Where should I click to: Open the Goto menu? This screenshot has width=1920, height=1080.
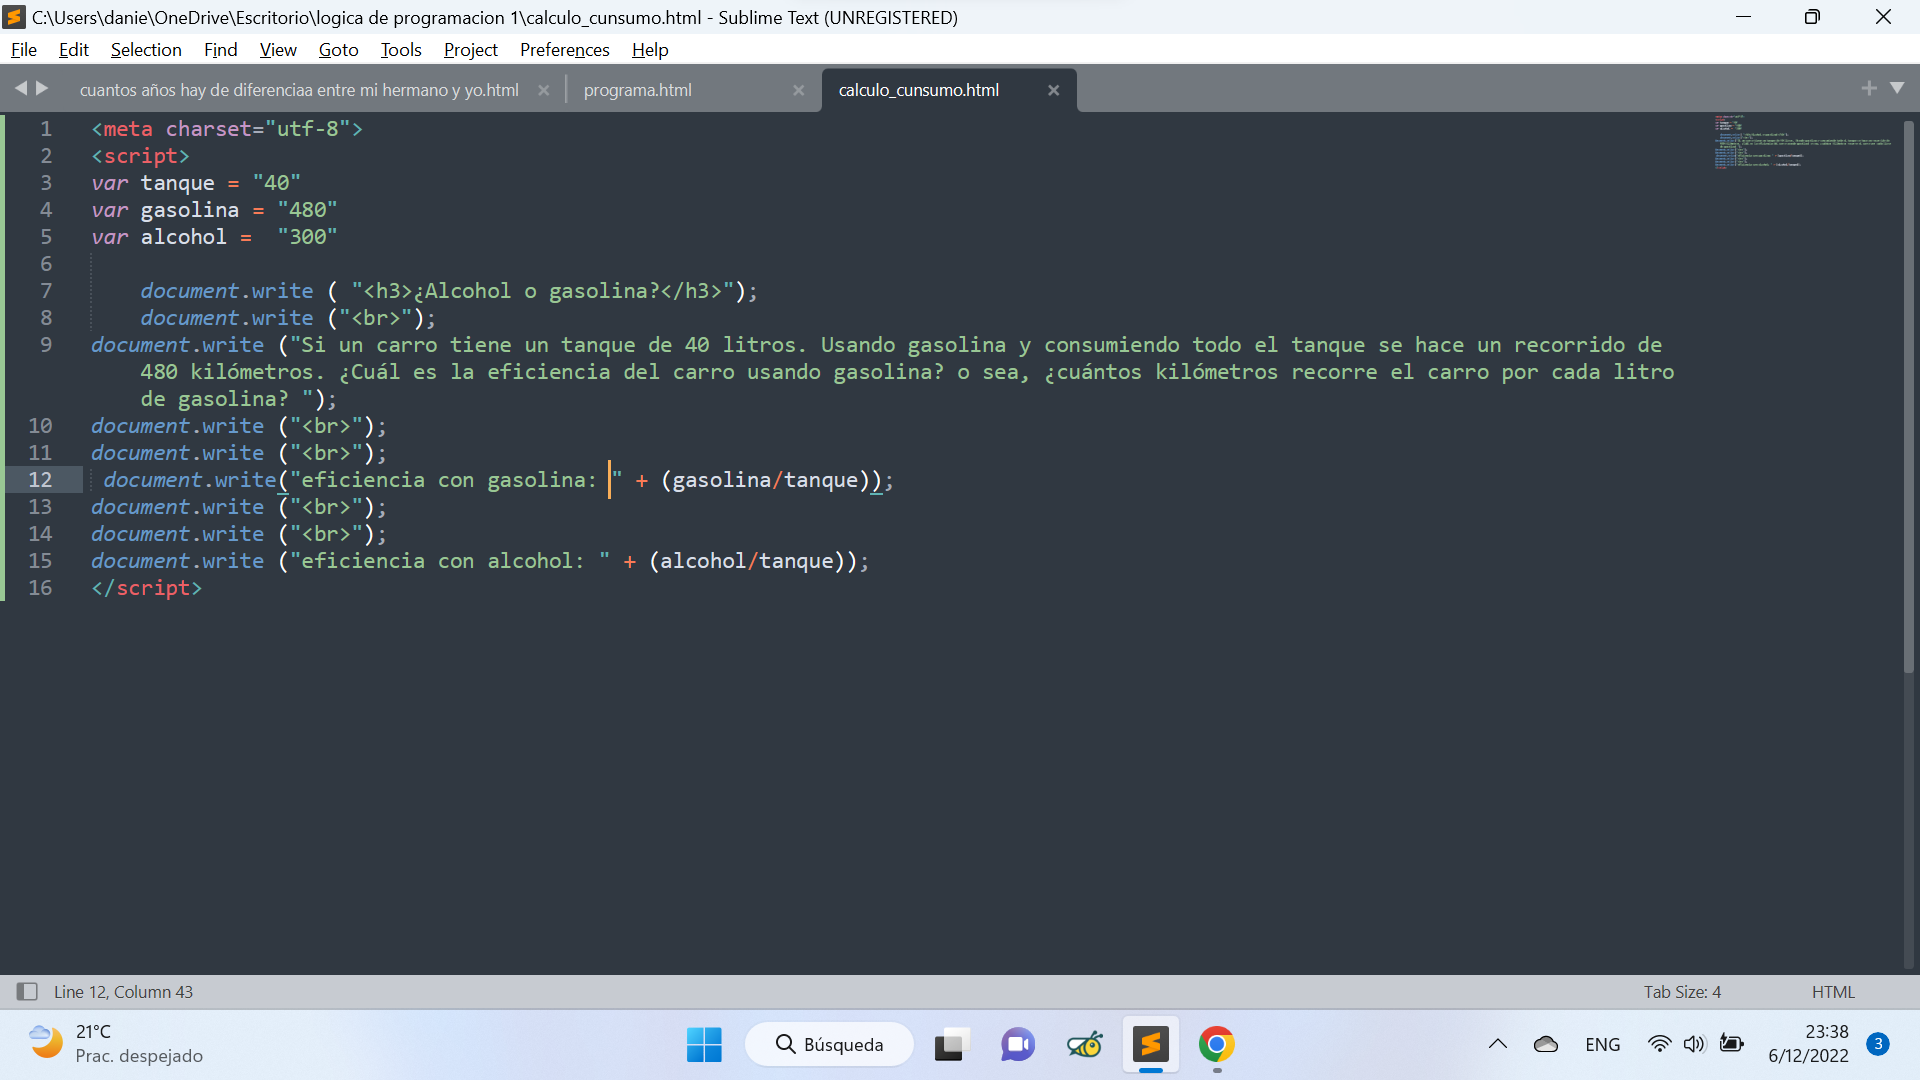click(338, 50)
